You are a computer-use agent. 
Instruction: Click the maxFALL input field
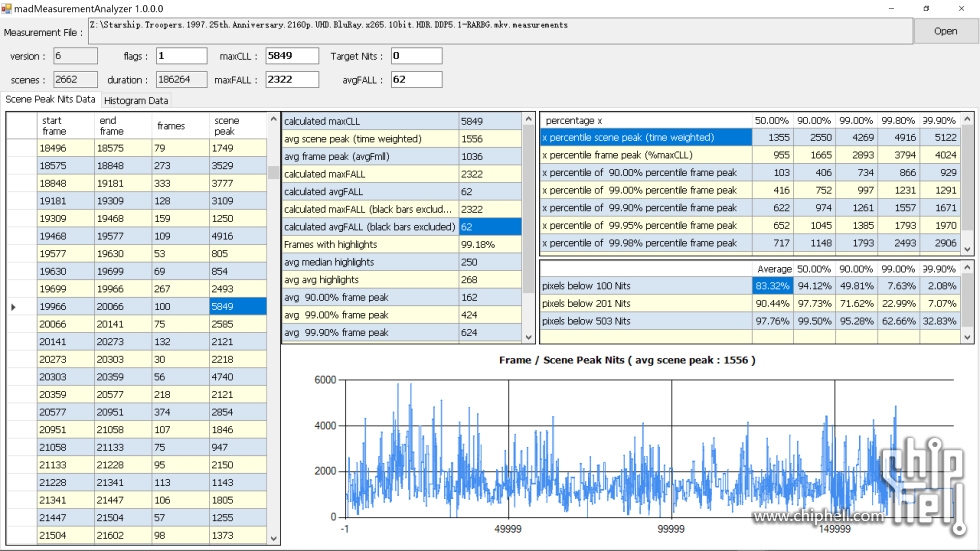[x=291, y=80]
